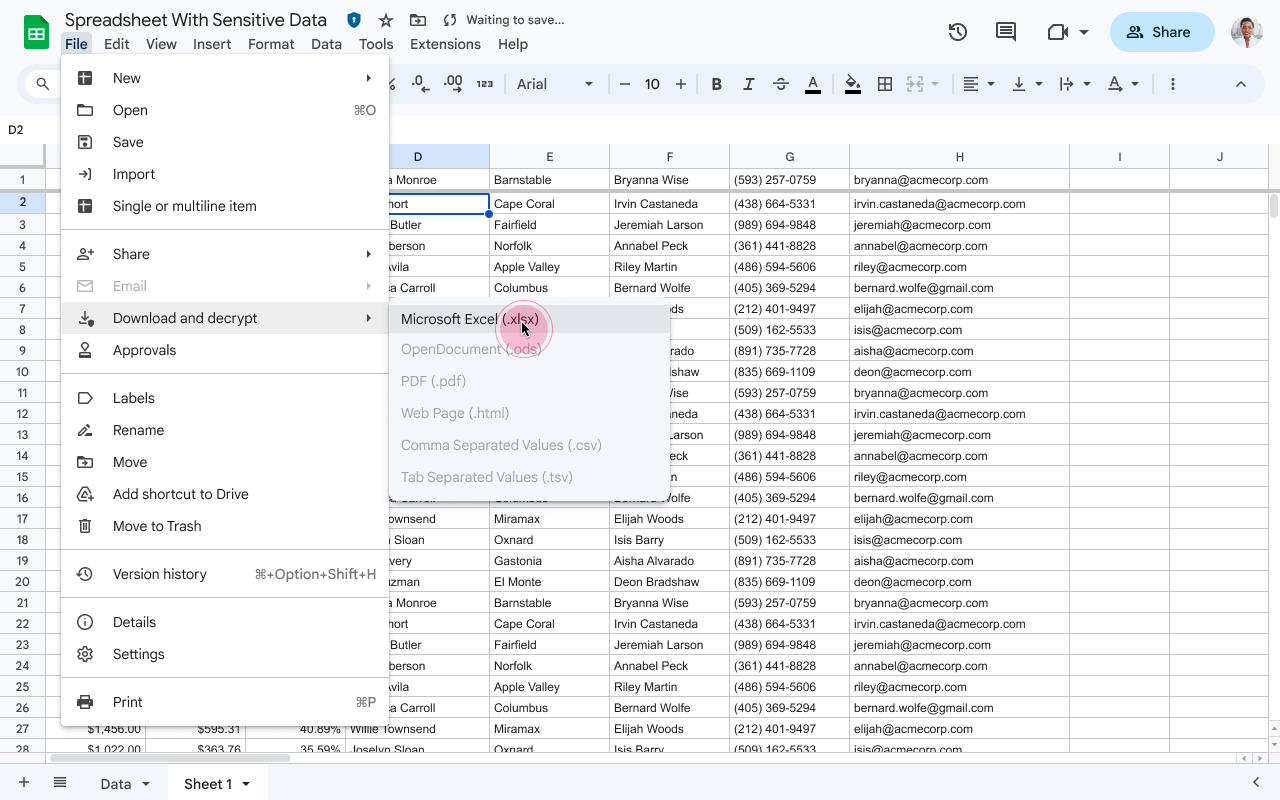Open the Insert menu
The height and width of the screenshot is (800, 1280).
click(x=212, y=44)
